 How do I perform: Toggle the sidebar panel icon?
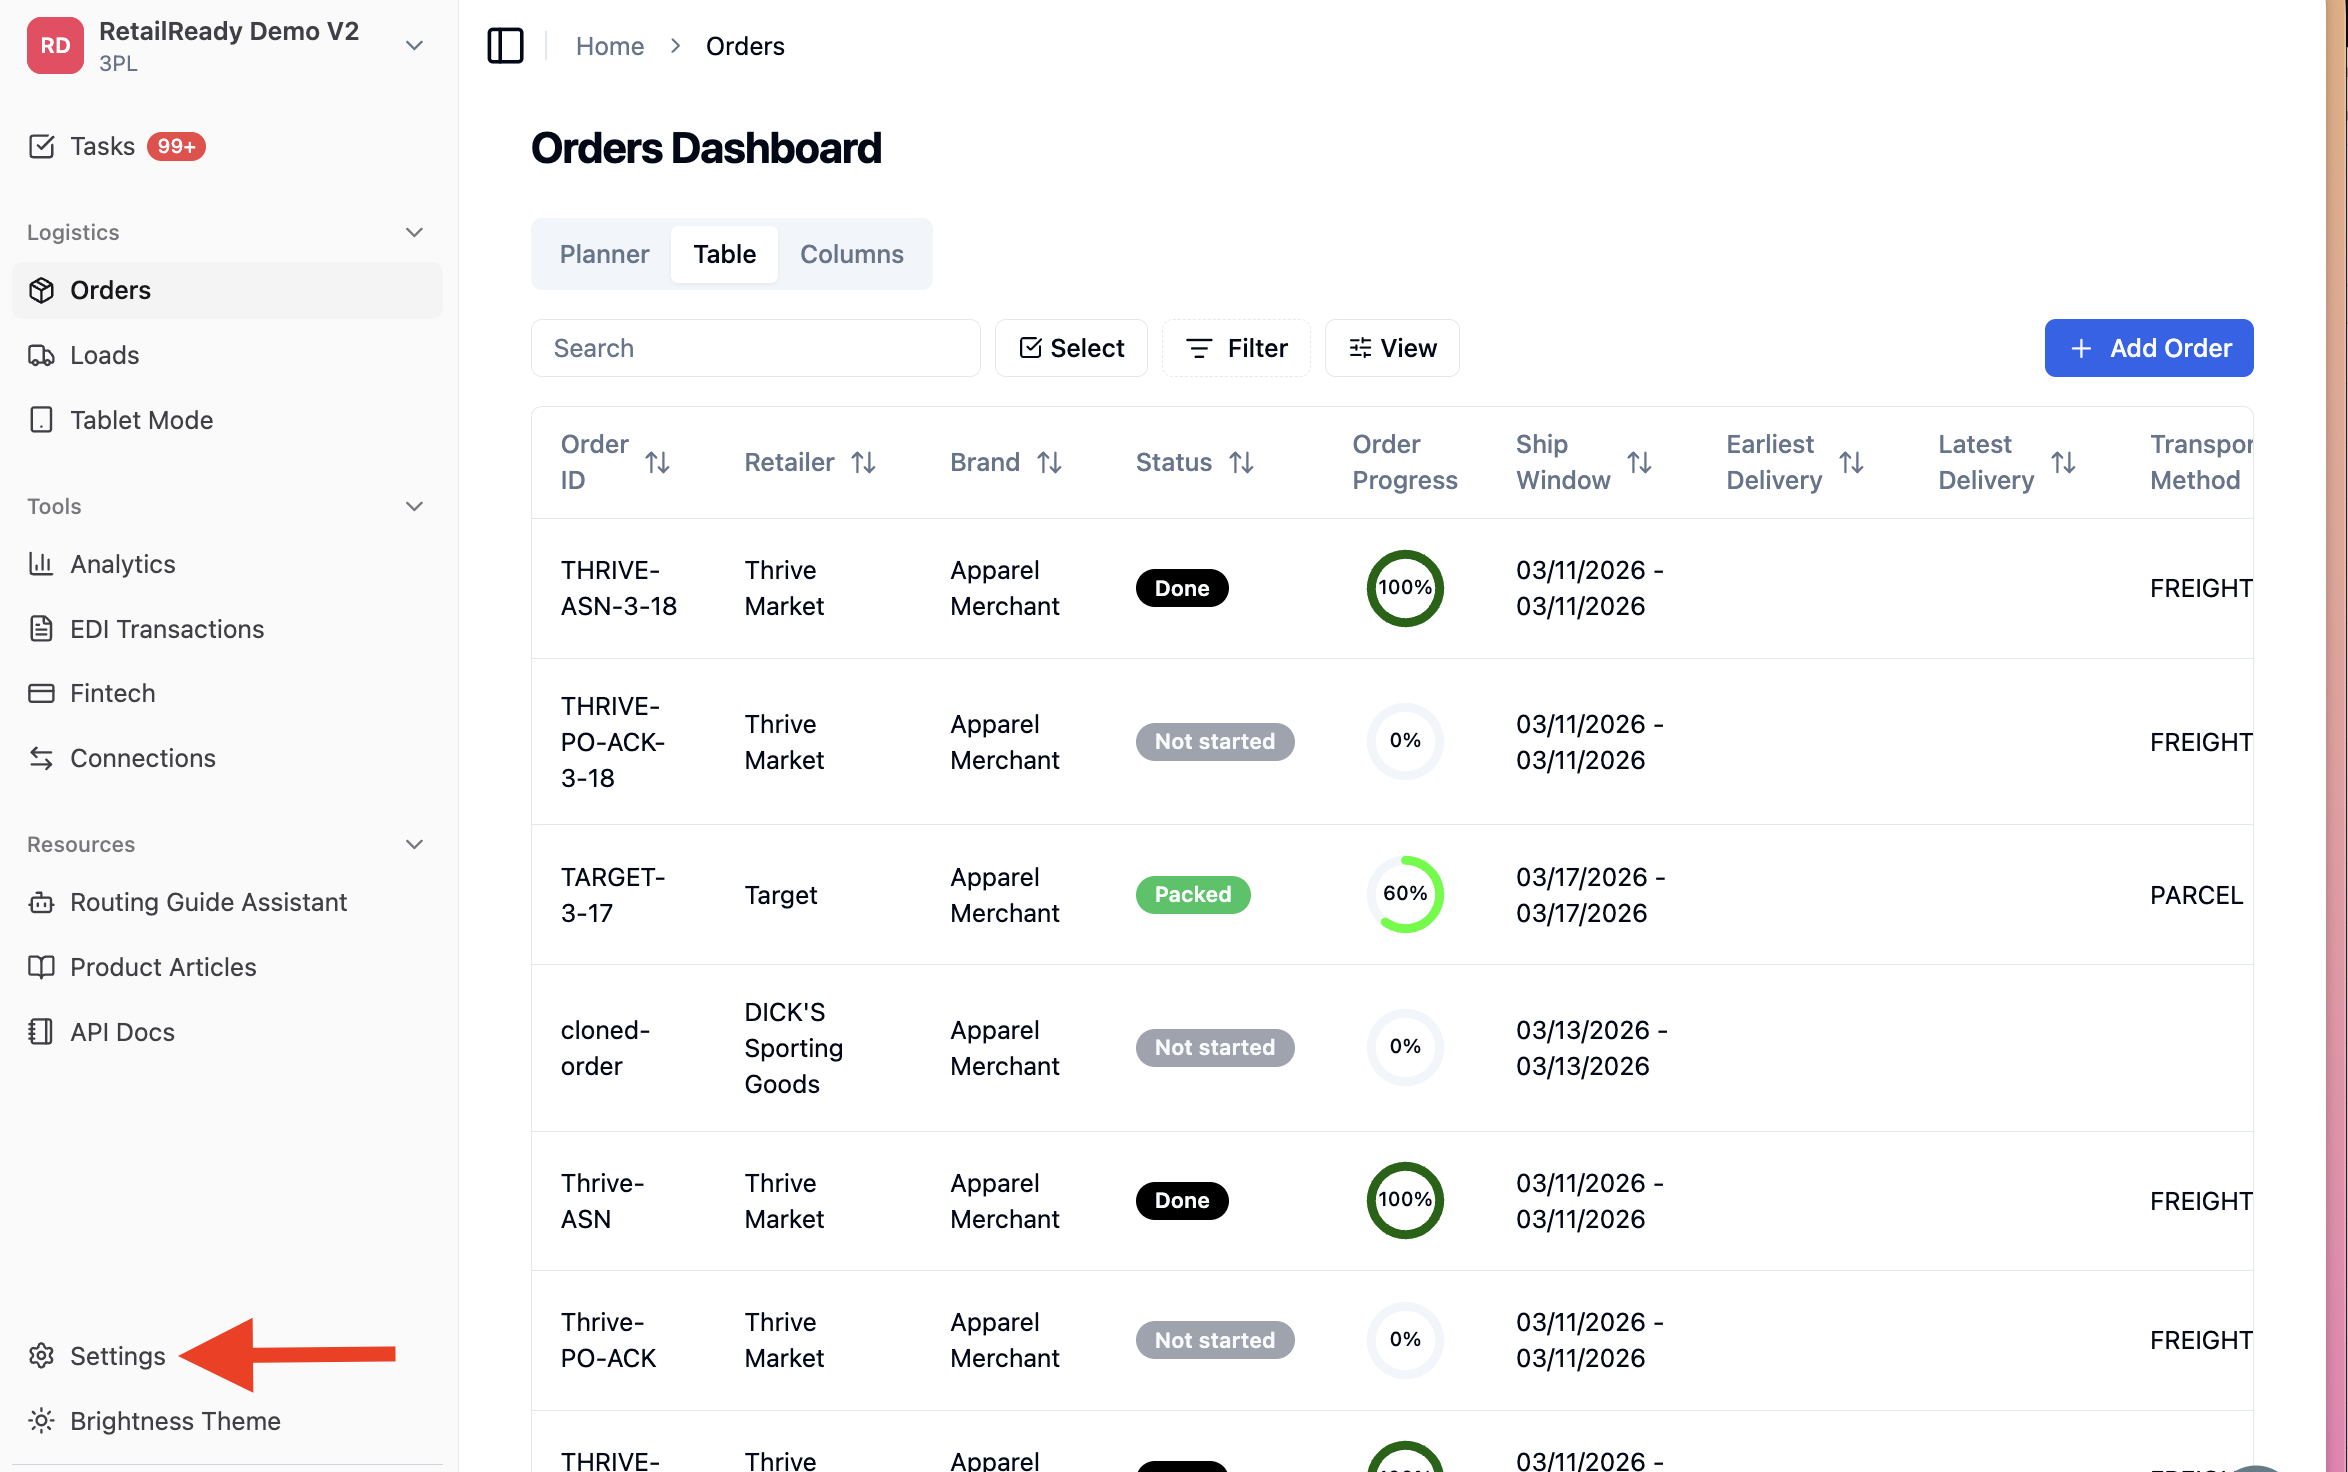[x=505, y=46]
